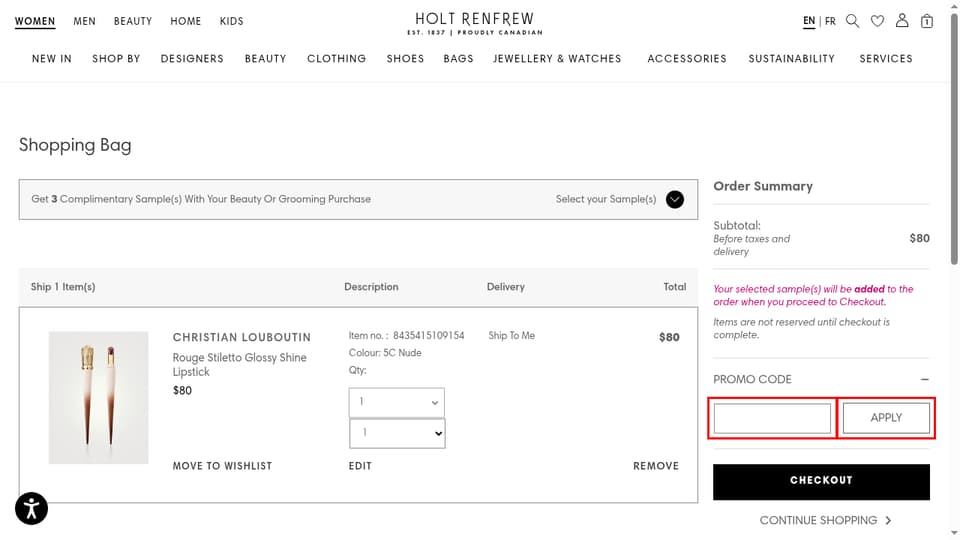Switch language to FR
Image resolution: width=960 pixels, height=540 pixels.
pyautogui.click(x=830, y=21)
